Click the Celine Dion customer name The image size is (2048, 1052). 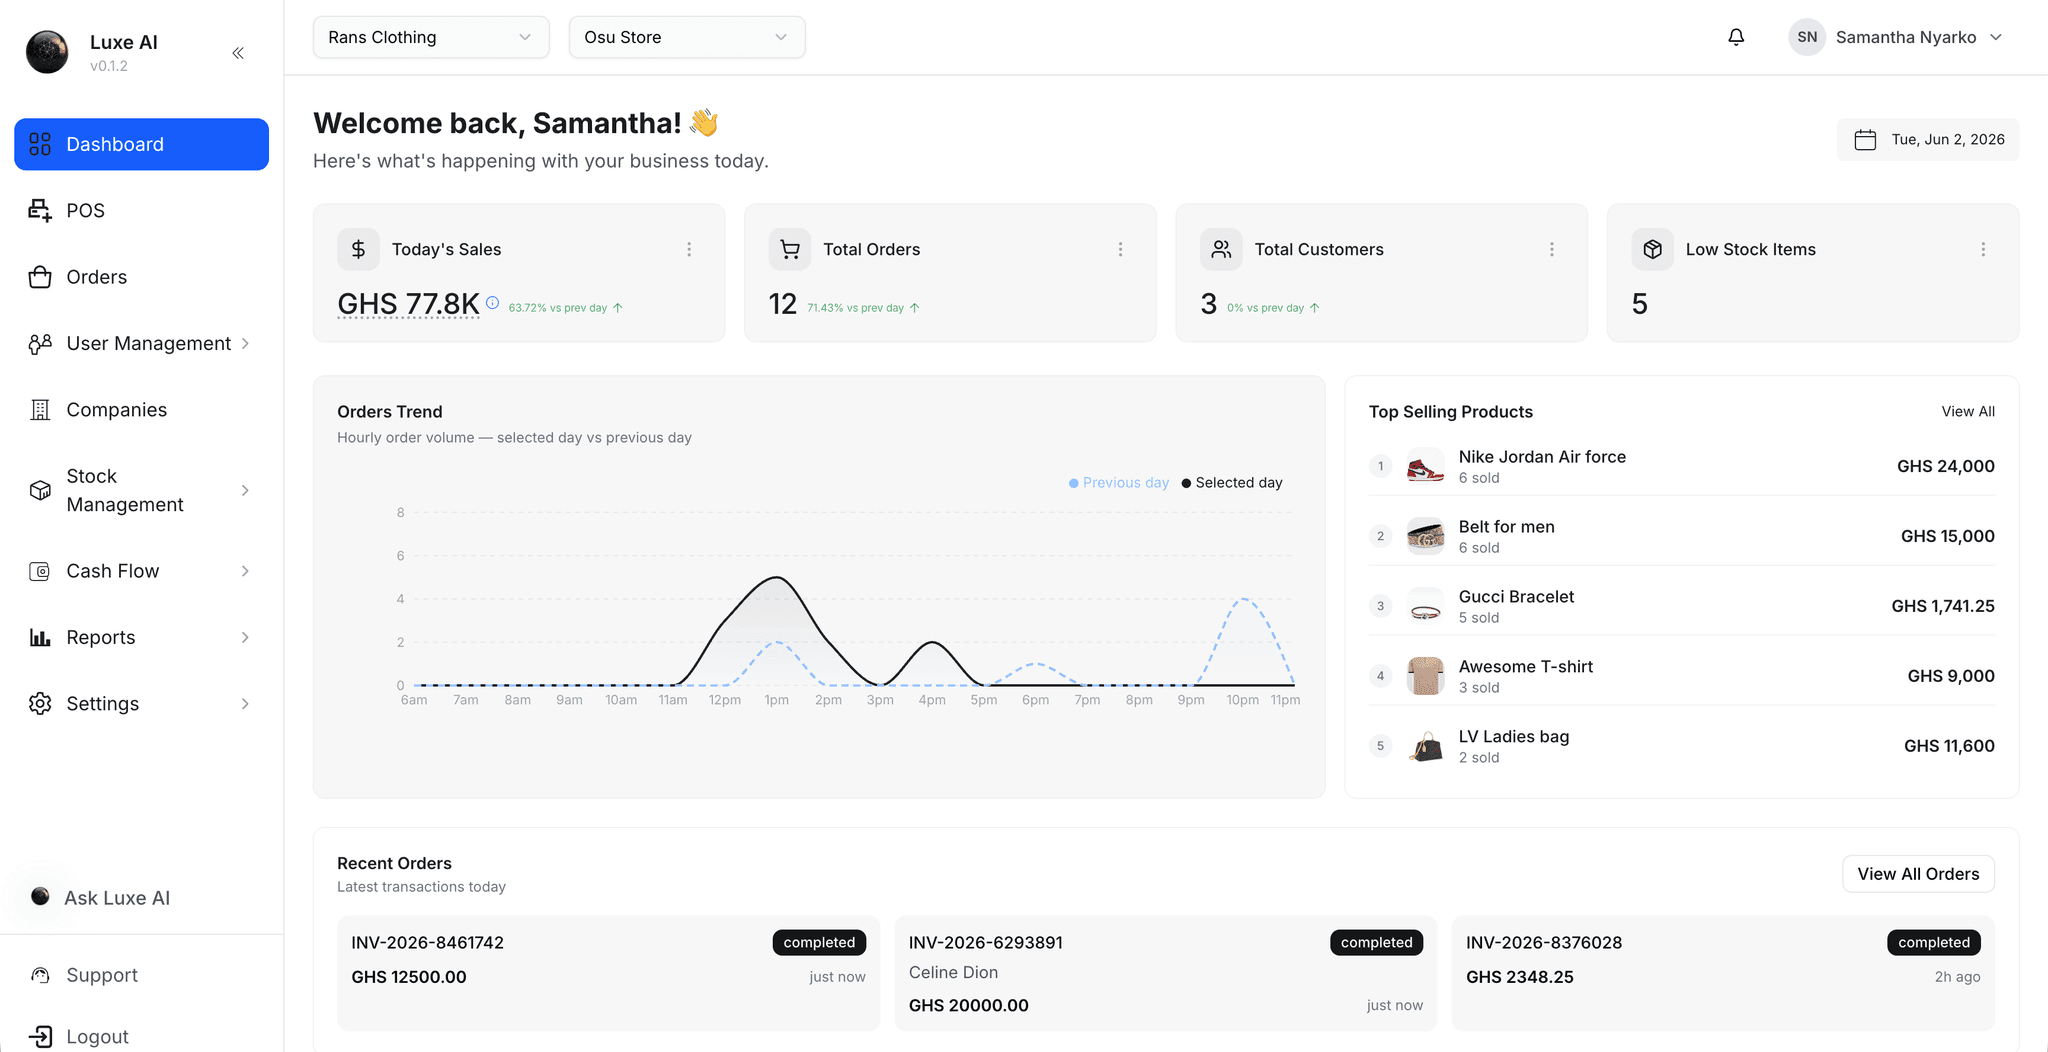[953, 972]
